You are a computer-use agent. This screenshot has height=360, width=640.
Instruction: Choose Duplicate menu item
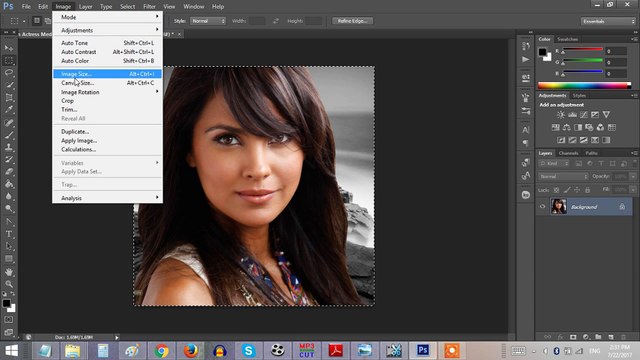[x=108, y=131]
